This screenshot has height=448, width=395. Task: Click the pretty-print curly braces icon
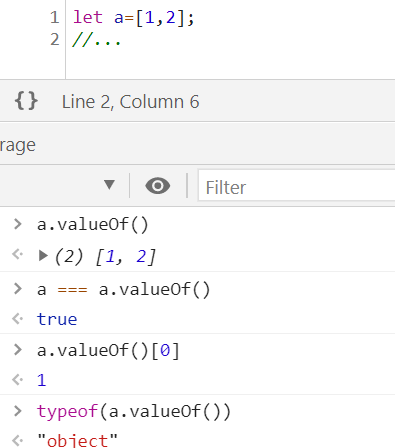pos(26,101)
